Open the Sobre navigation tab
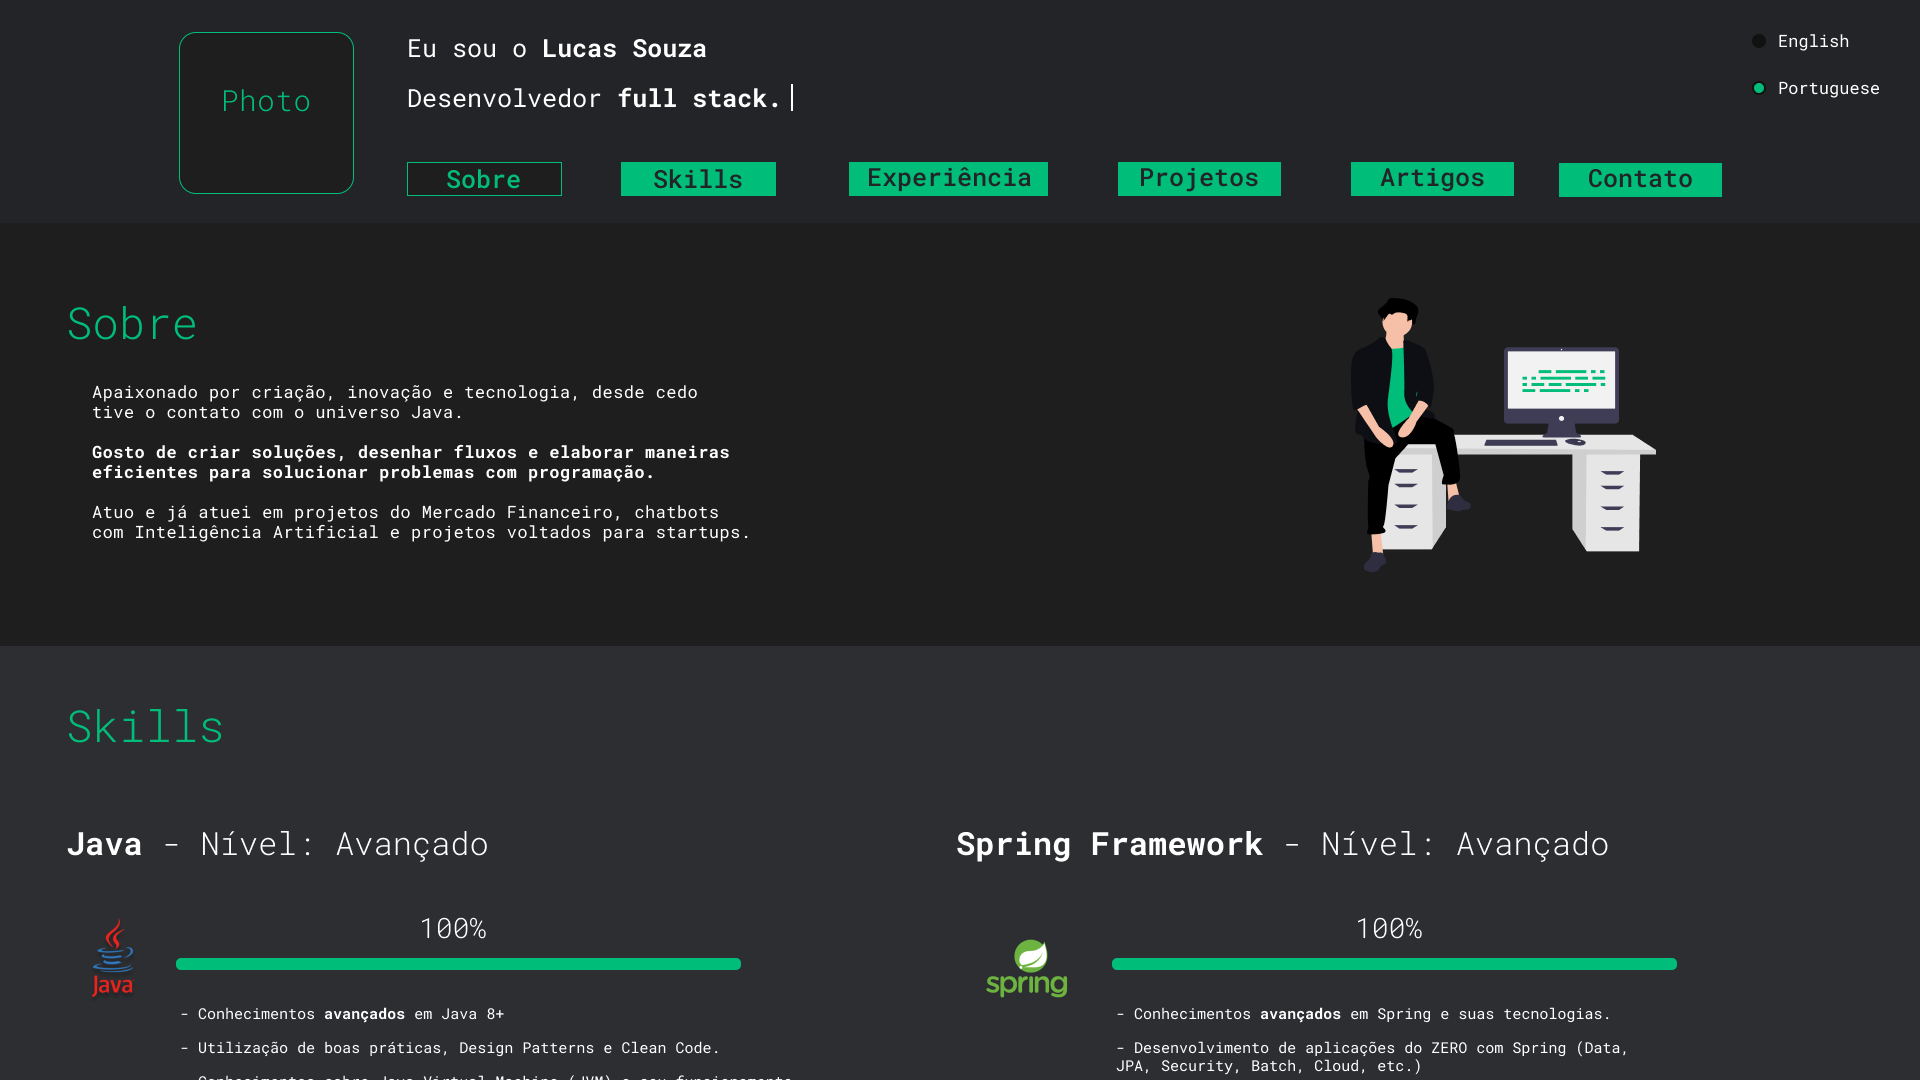Image resolution: width=1920 pixels, height=1080 pixels. coord(484,179)
